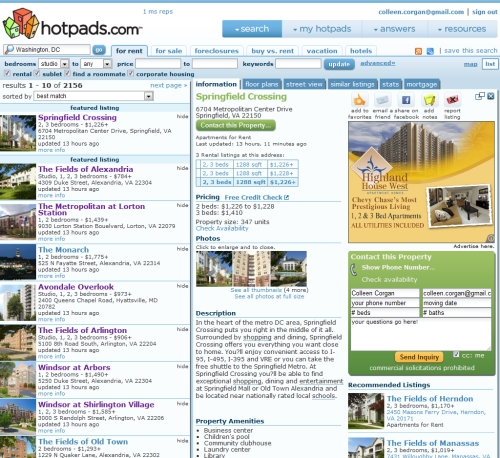Open the minimum bedrooms studio dropdown

point(54,64)
